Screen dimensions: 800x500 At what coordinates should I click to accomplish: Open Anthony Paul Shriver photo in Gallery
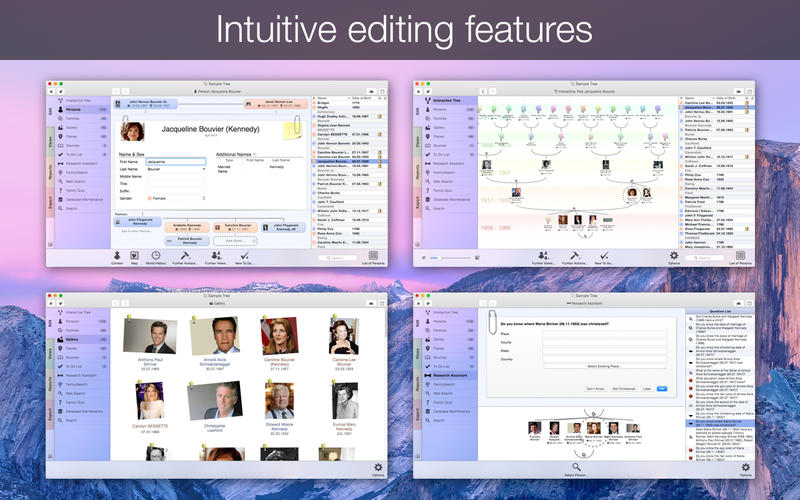click(x=150, y=336)
